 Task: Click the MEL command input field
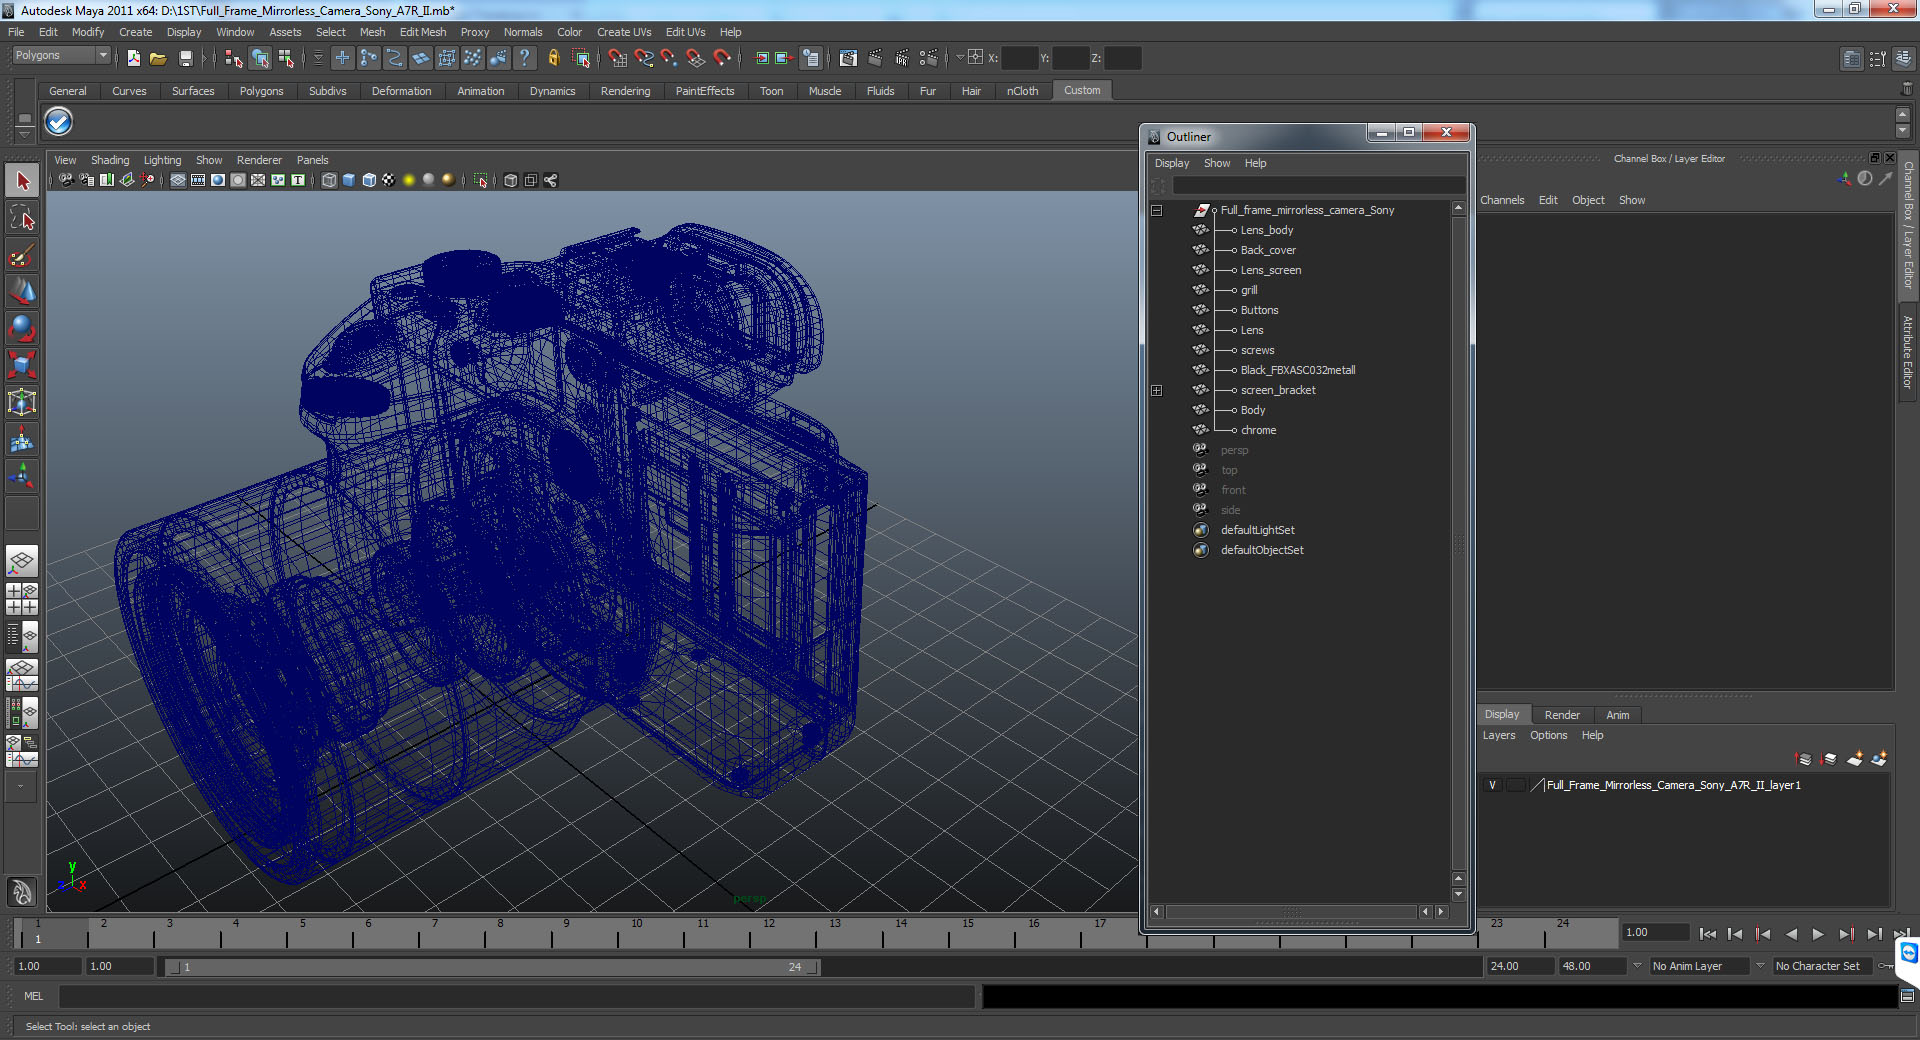point(517,996)
